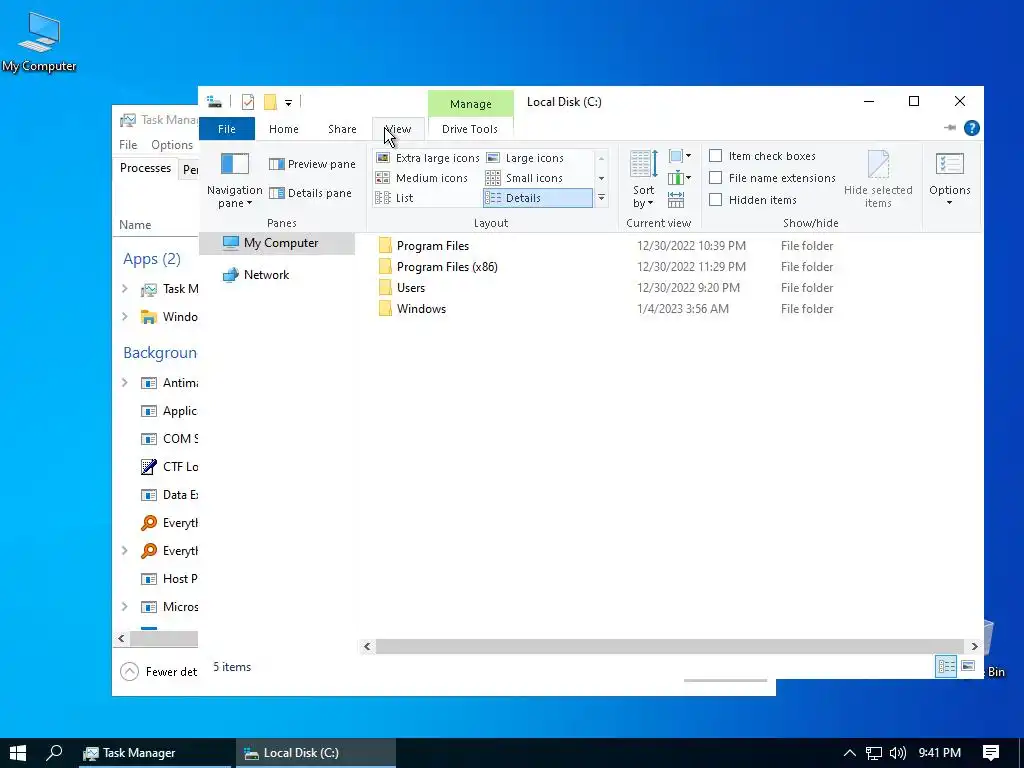Click Fewer details in Task Manager

click(159, 672)
